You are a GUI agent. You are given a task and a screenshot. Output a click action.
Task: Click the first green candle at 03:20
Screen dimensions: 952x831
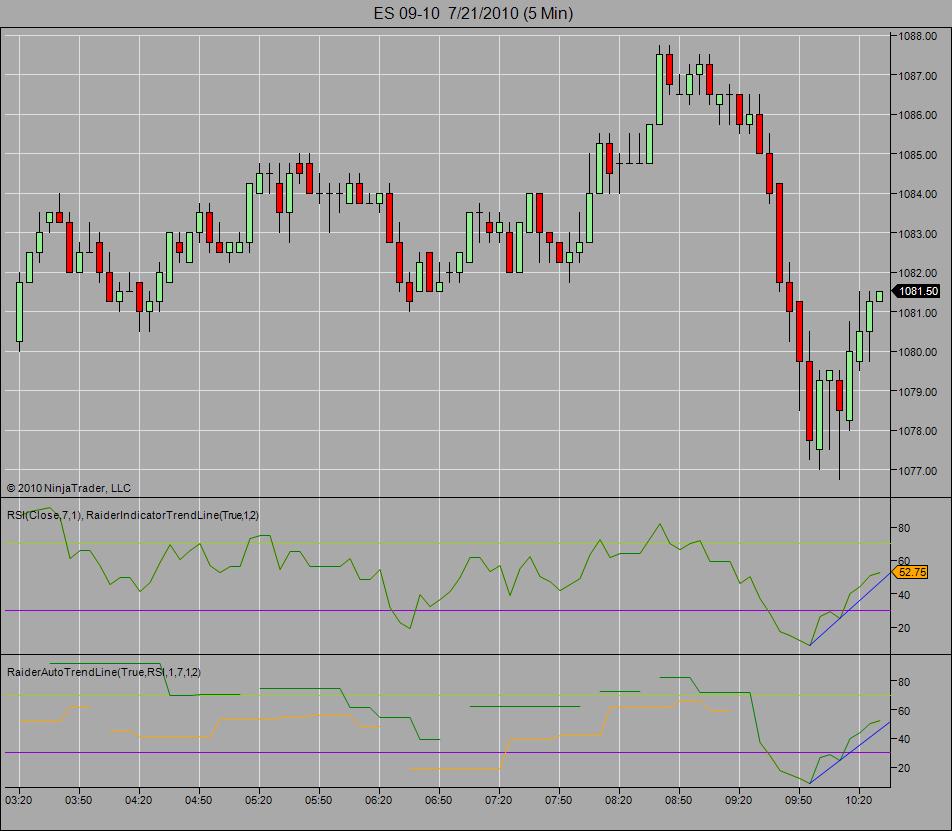19,312
